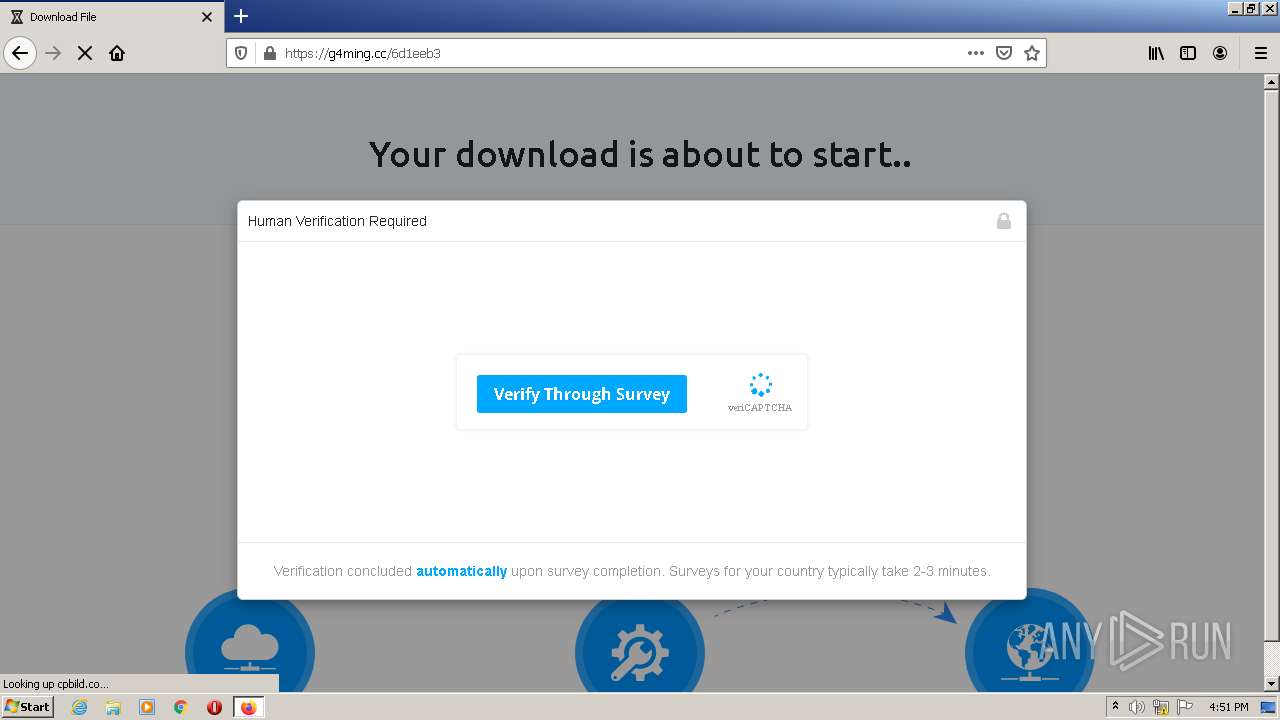
Task: Click the page scrollbar up arrow
Action: pos(1272,82)
